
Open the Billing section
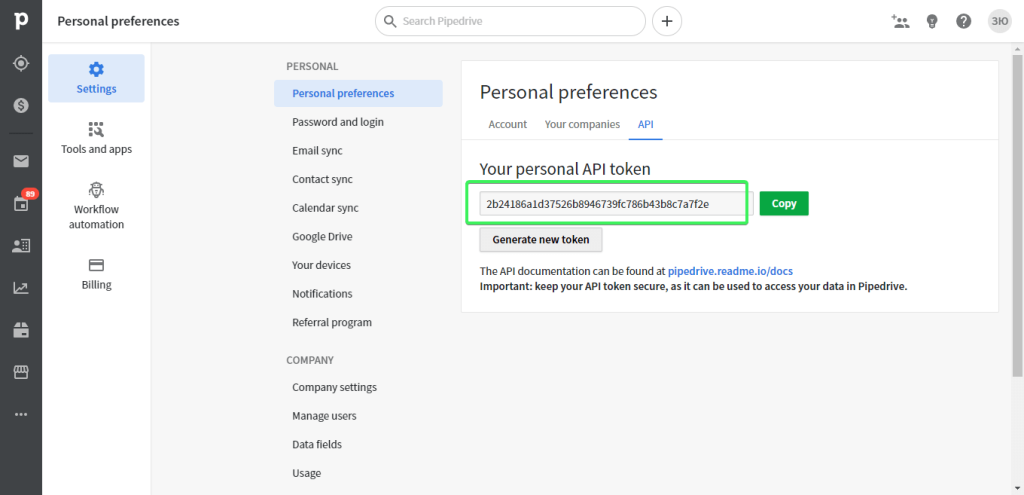point(96,274)
